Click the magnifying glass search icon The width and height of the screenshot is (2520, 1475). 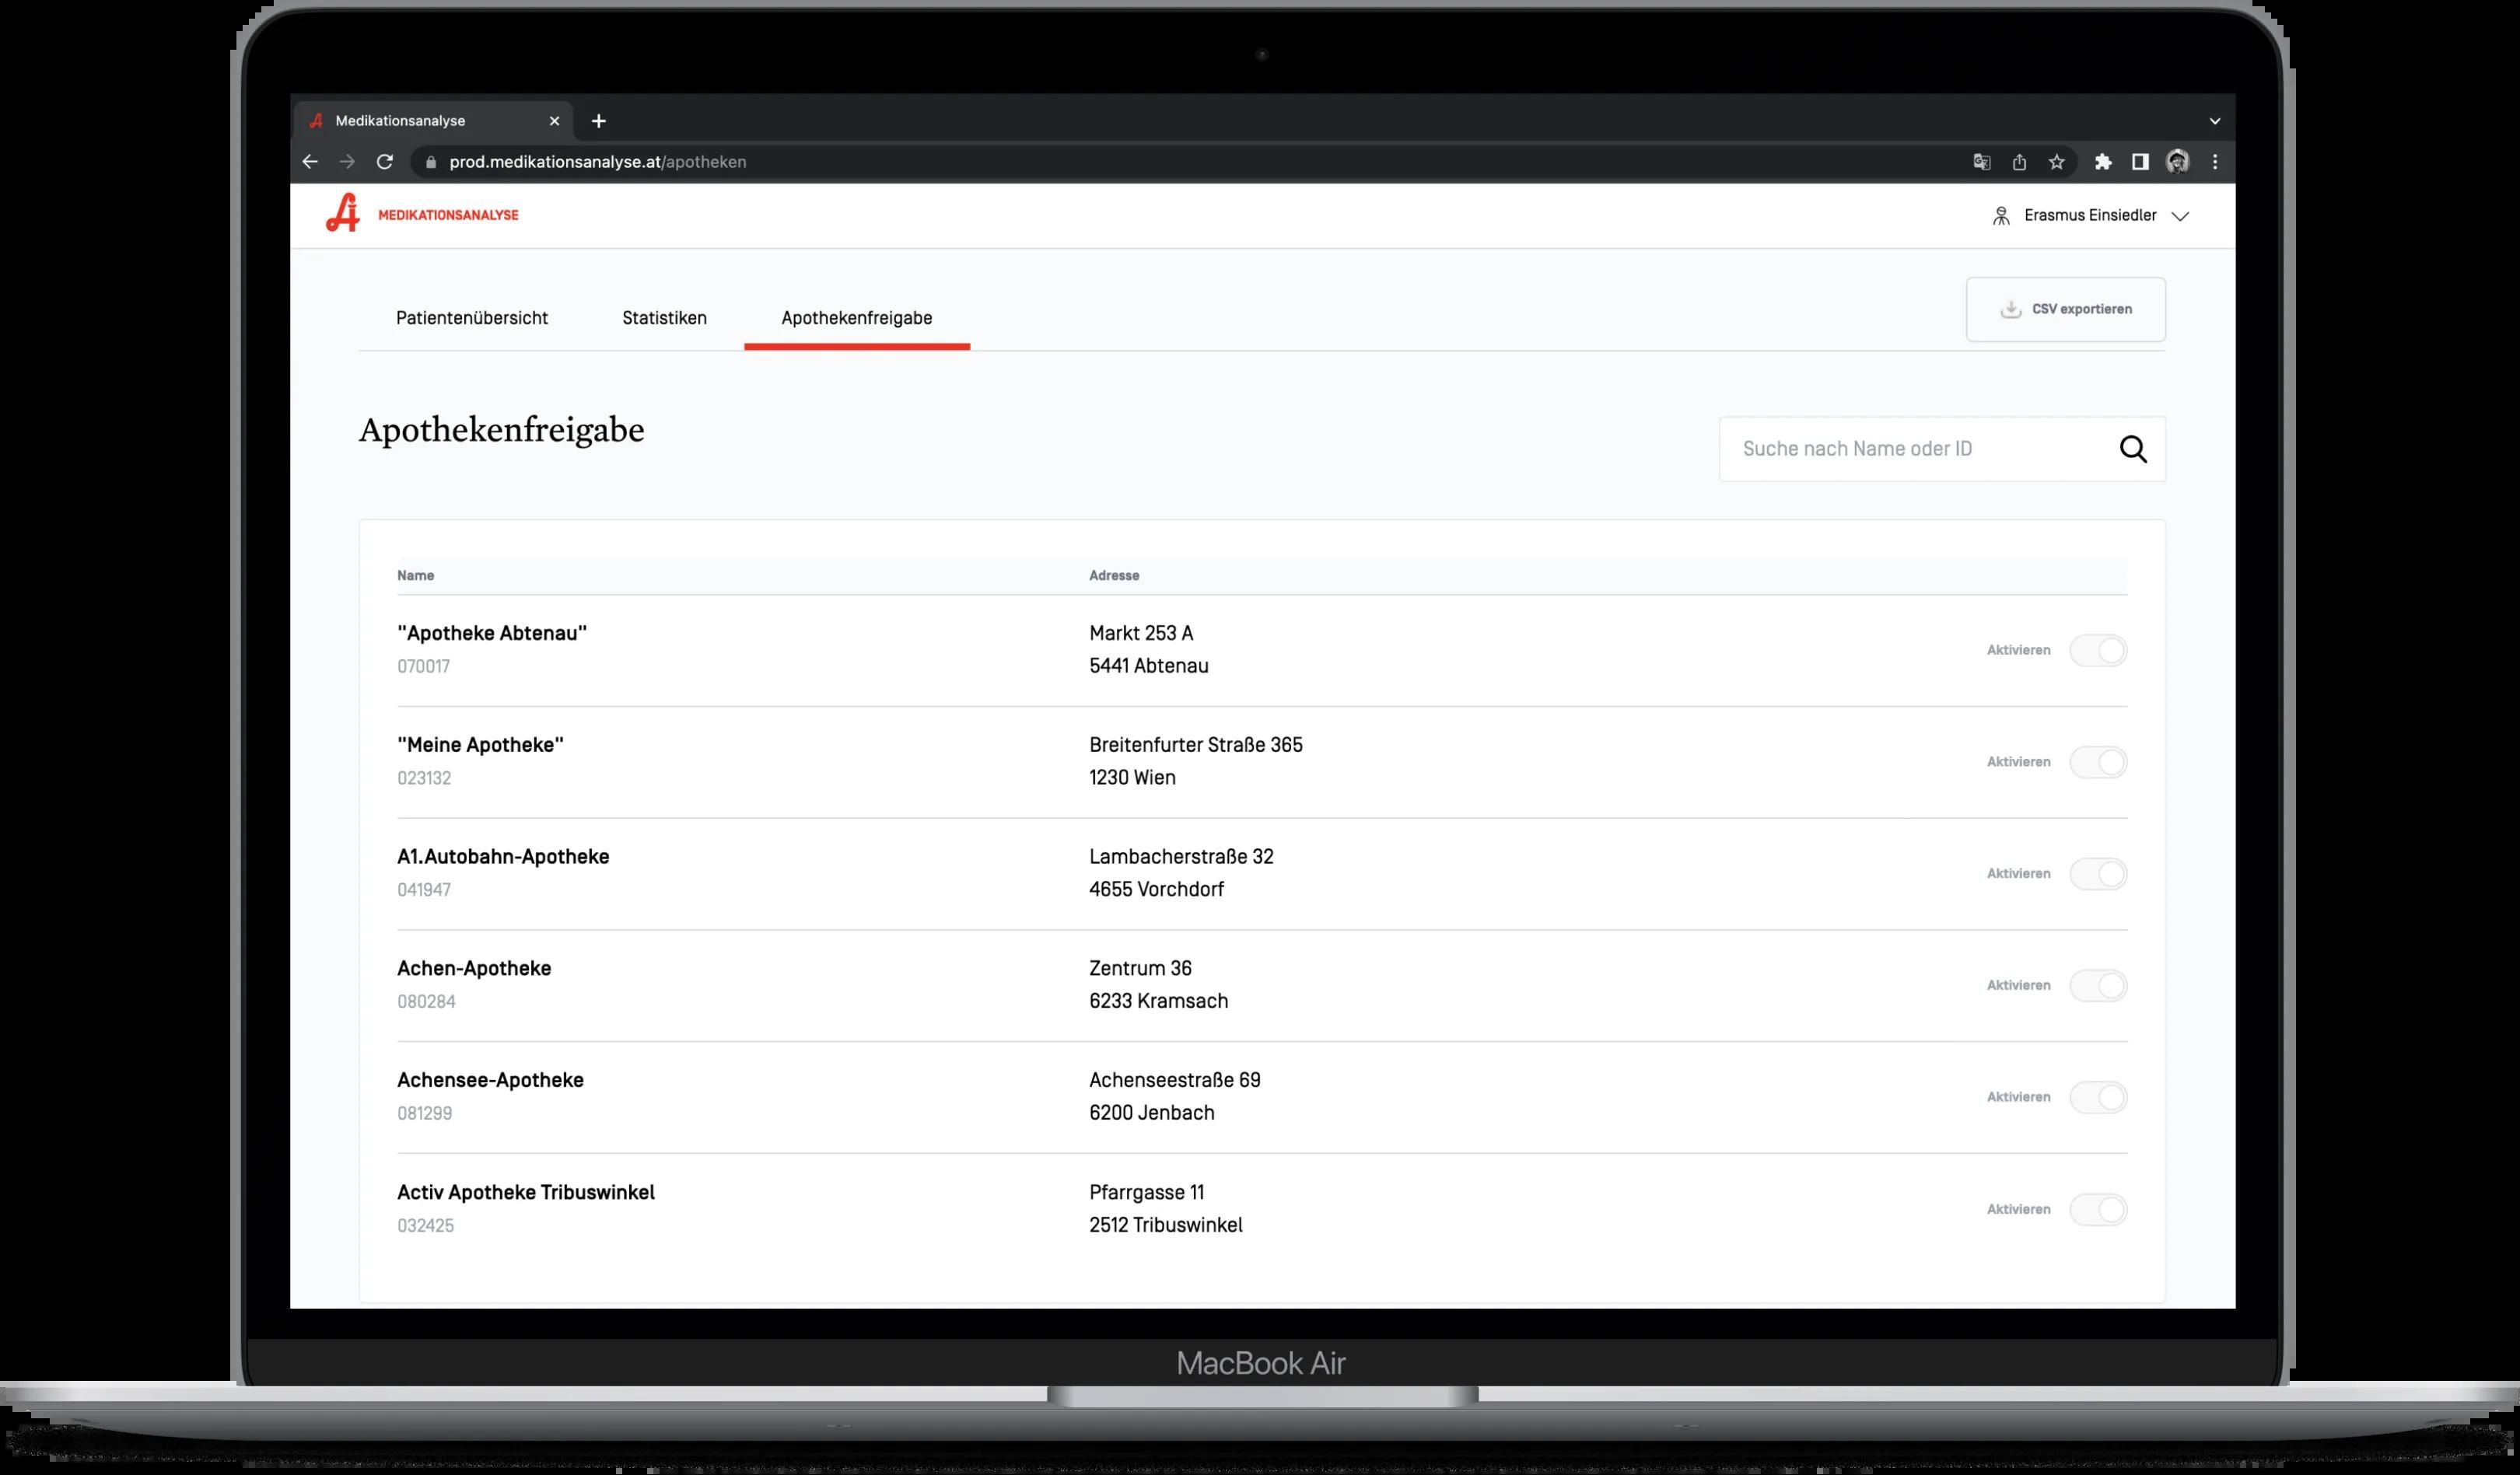tap(2132, 449)
